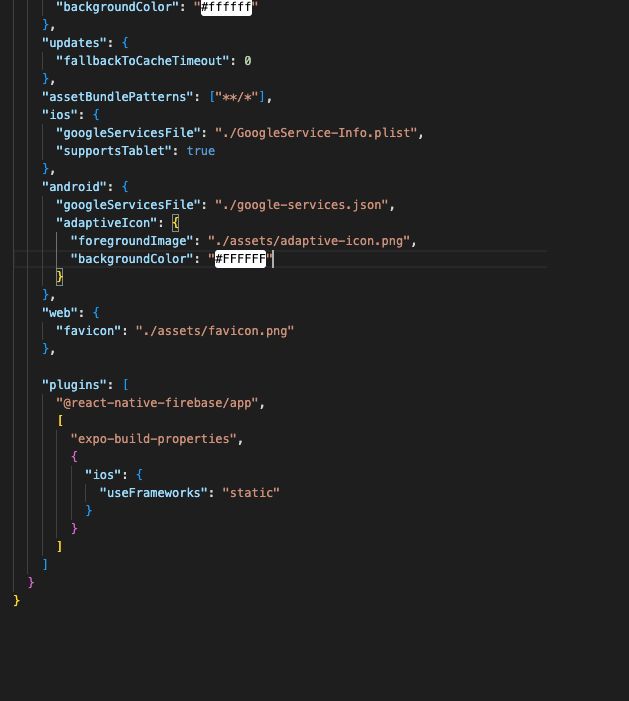The width and height of the screenshot is (629, 701).
Task: Click the "#ffffff" color value at top
Action: point(226,7)
